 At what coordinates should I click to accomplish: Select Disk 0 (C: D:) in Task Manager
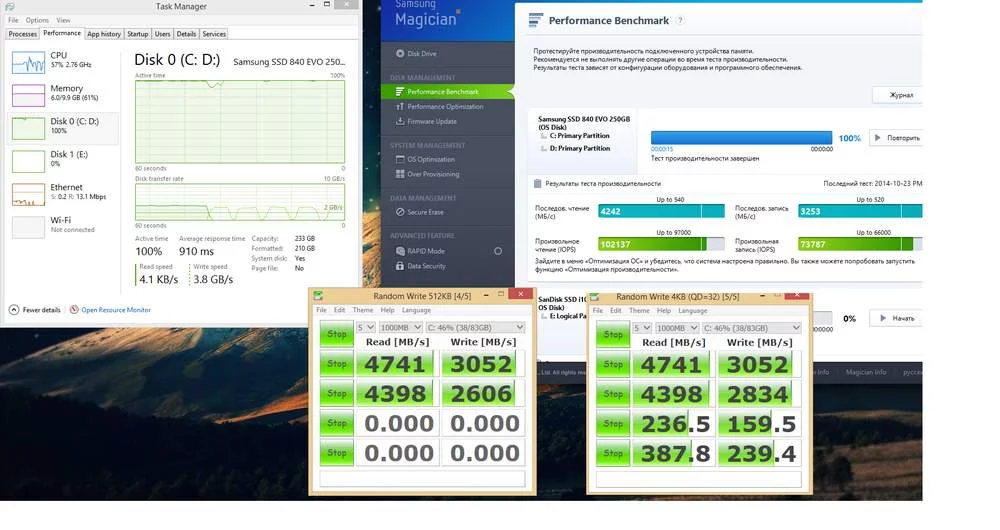click(62, 128)
